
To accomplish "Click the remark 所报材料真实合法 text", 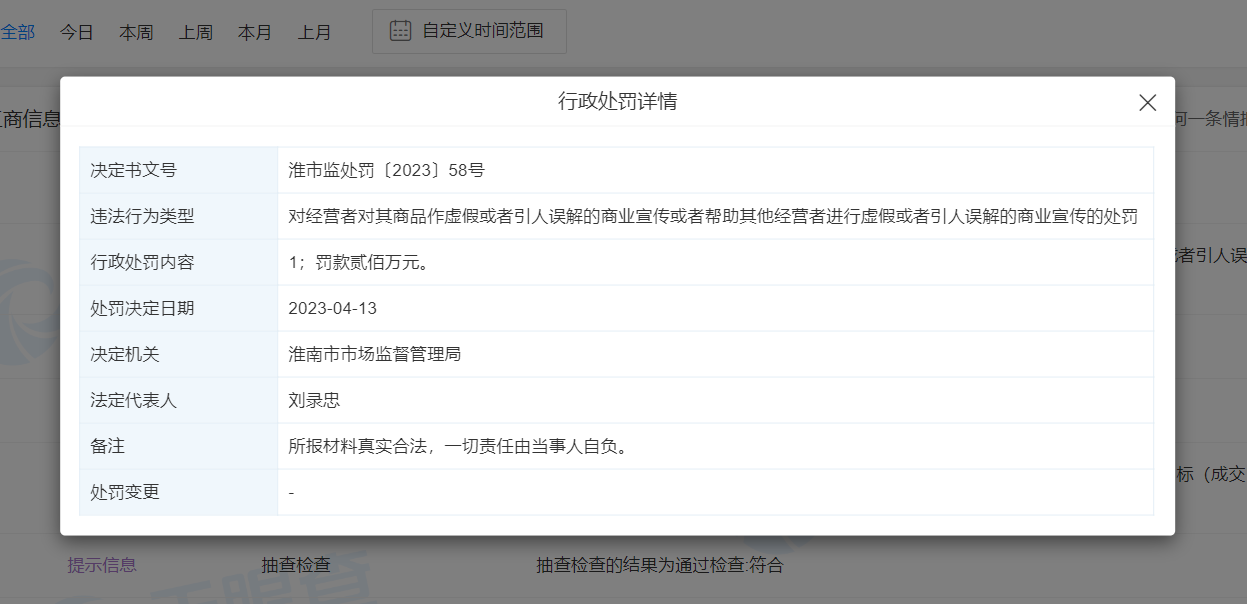I will 461,446.
